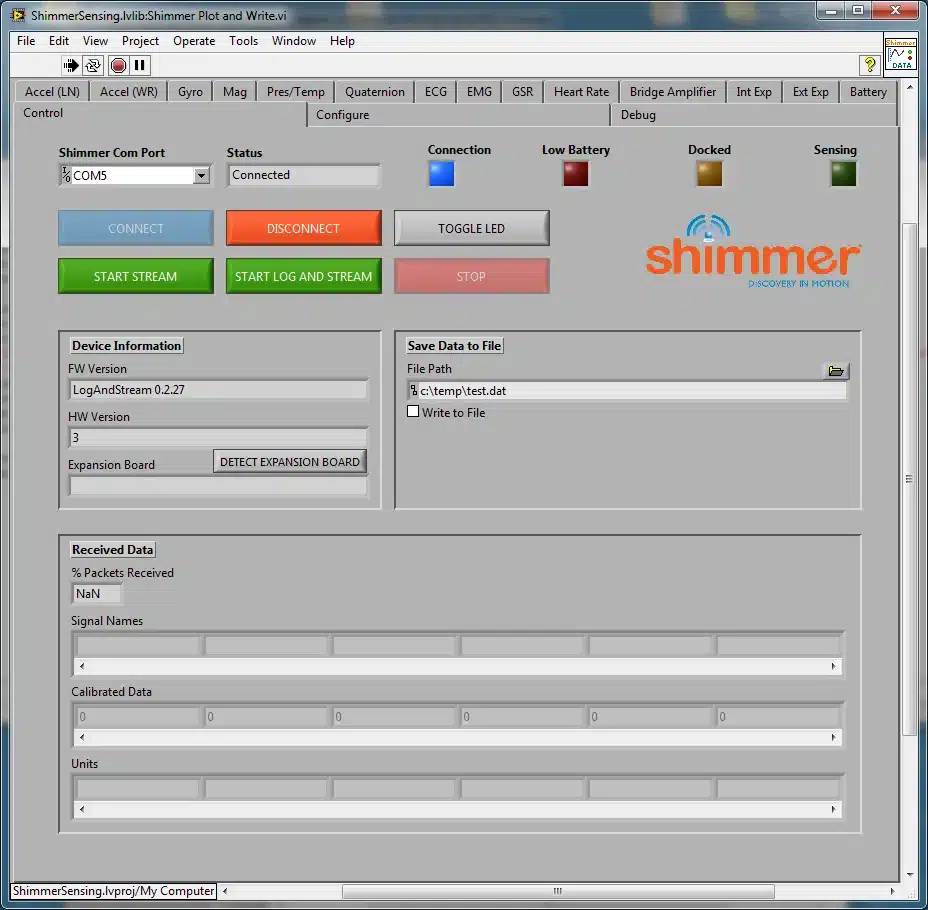
Task: Click DETECT EXPANSION BOARD button
Action: (290, 462)
